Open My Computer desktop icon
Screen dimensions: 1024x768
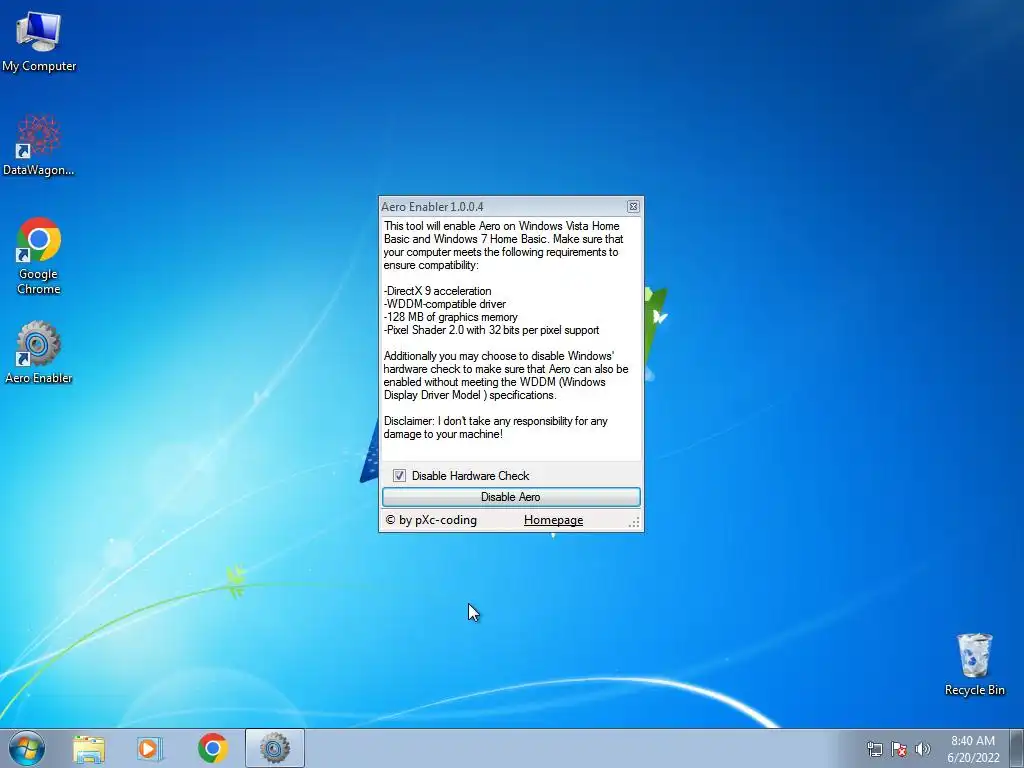[39, 40]
